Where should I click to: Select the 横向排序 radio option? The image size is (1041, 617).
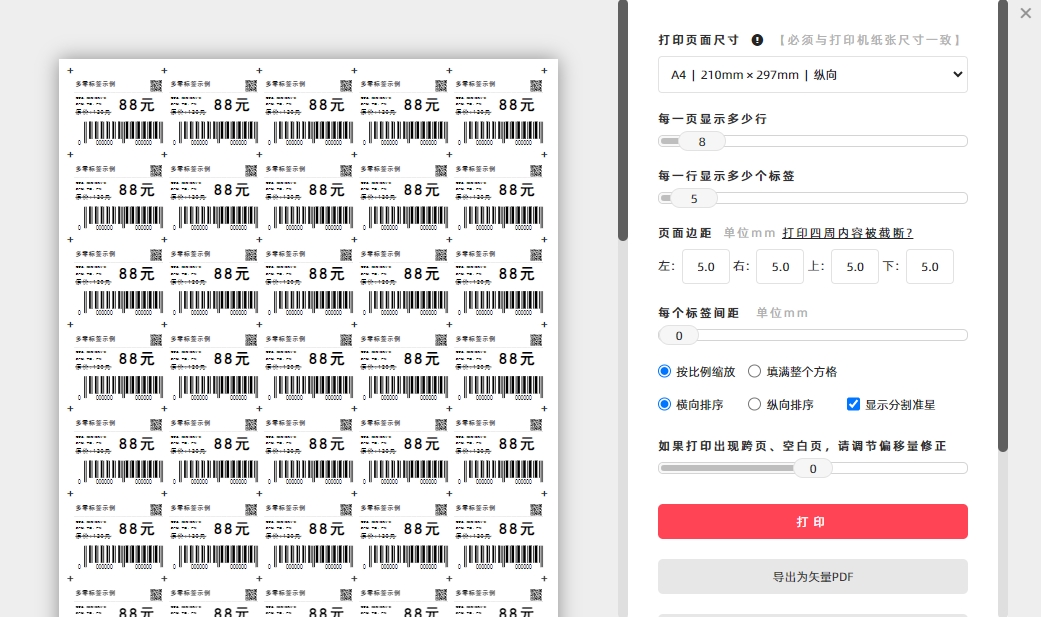[x=665, y=404]
